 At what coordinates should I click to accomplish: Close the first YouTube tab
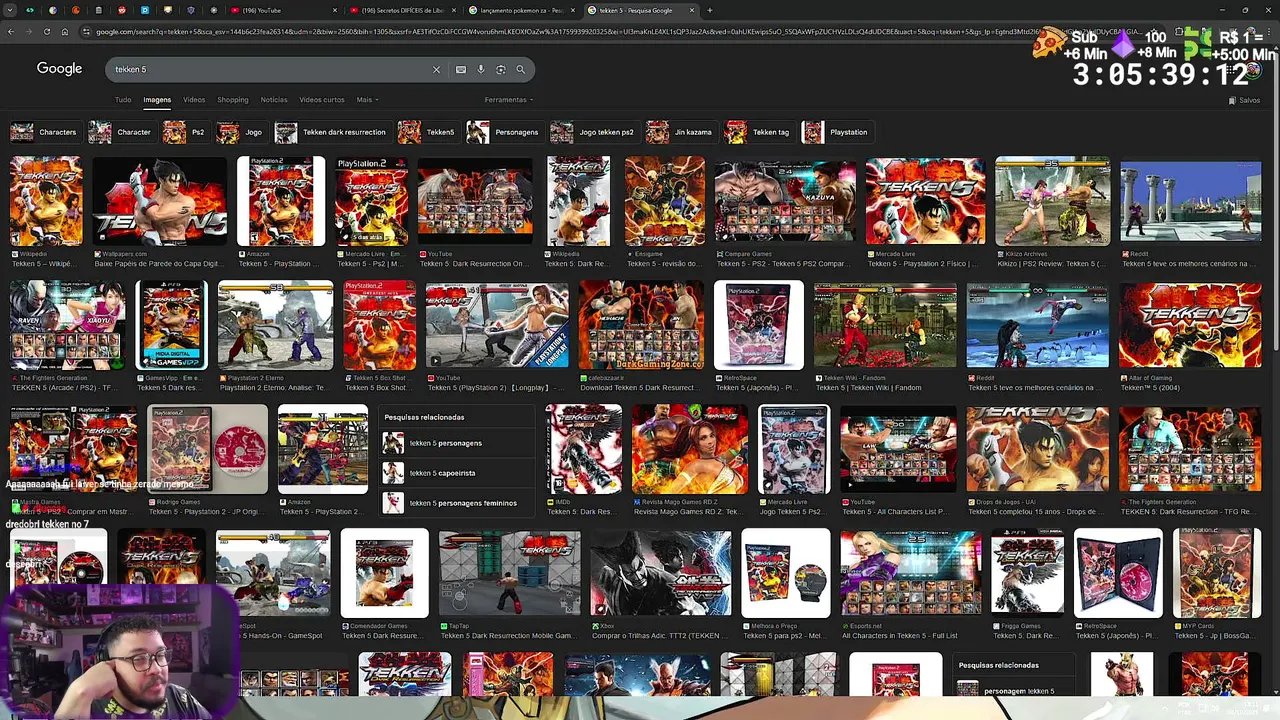tap(334, 10)
